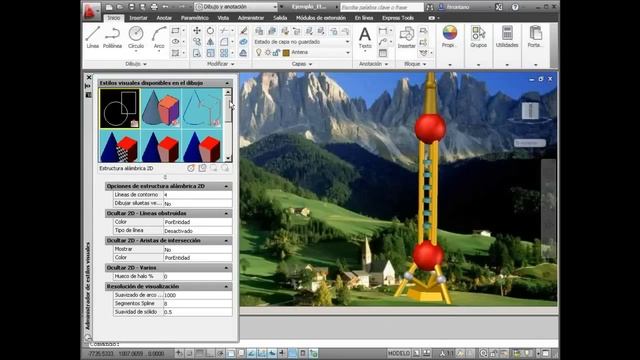
Task: Click the Erase tool in Modificar
Action: tap(243, 31)
